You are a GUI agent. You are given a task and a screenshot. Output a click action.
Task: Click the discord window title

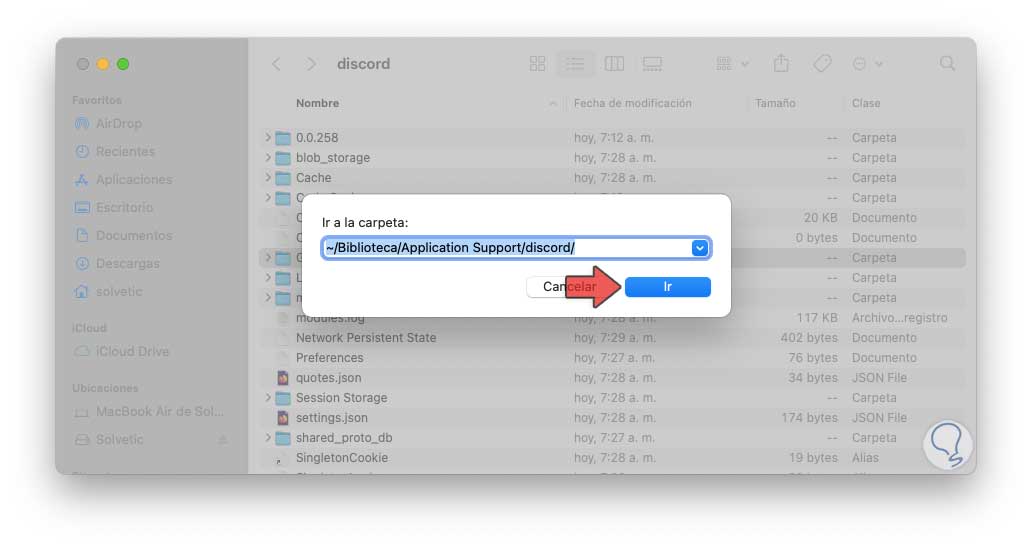coord(363,64)
